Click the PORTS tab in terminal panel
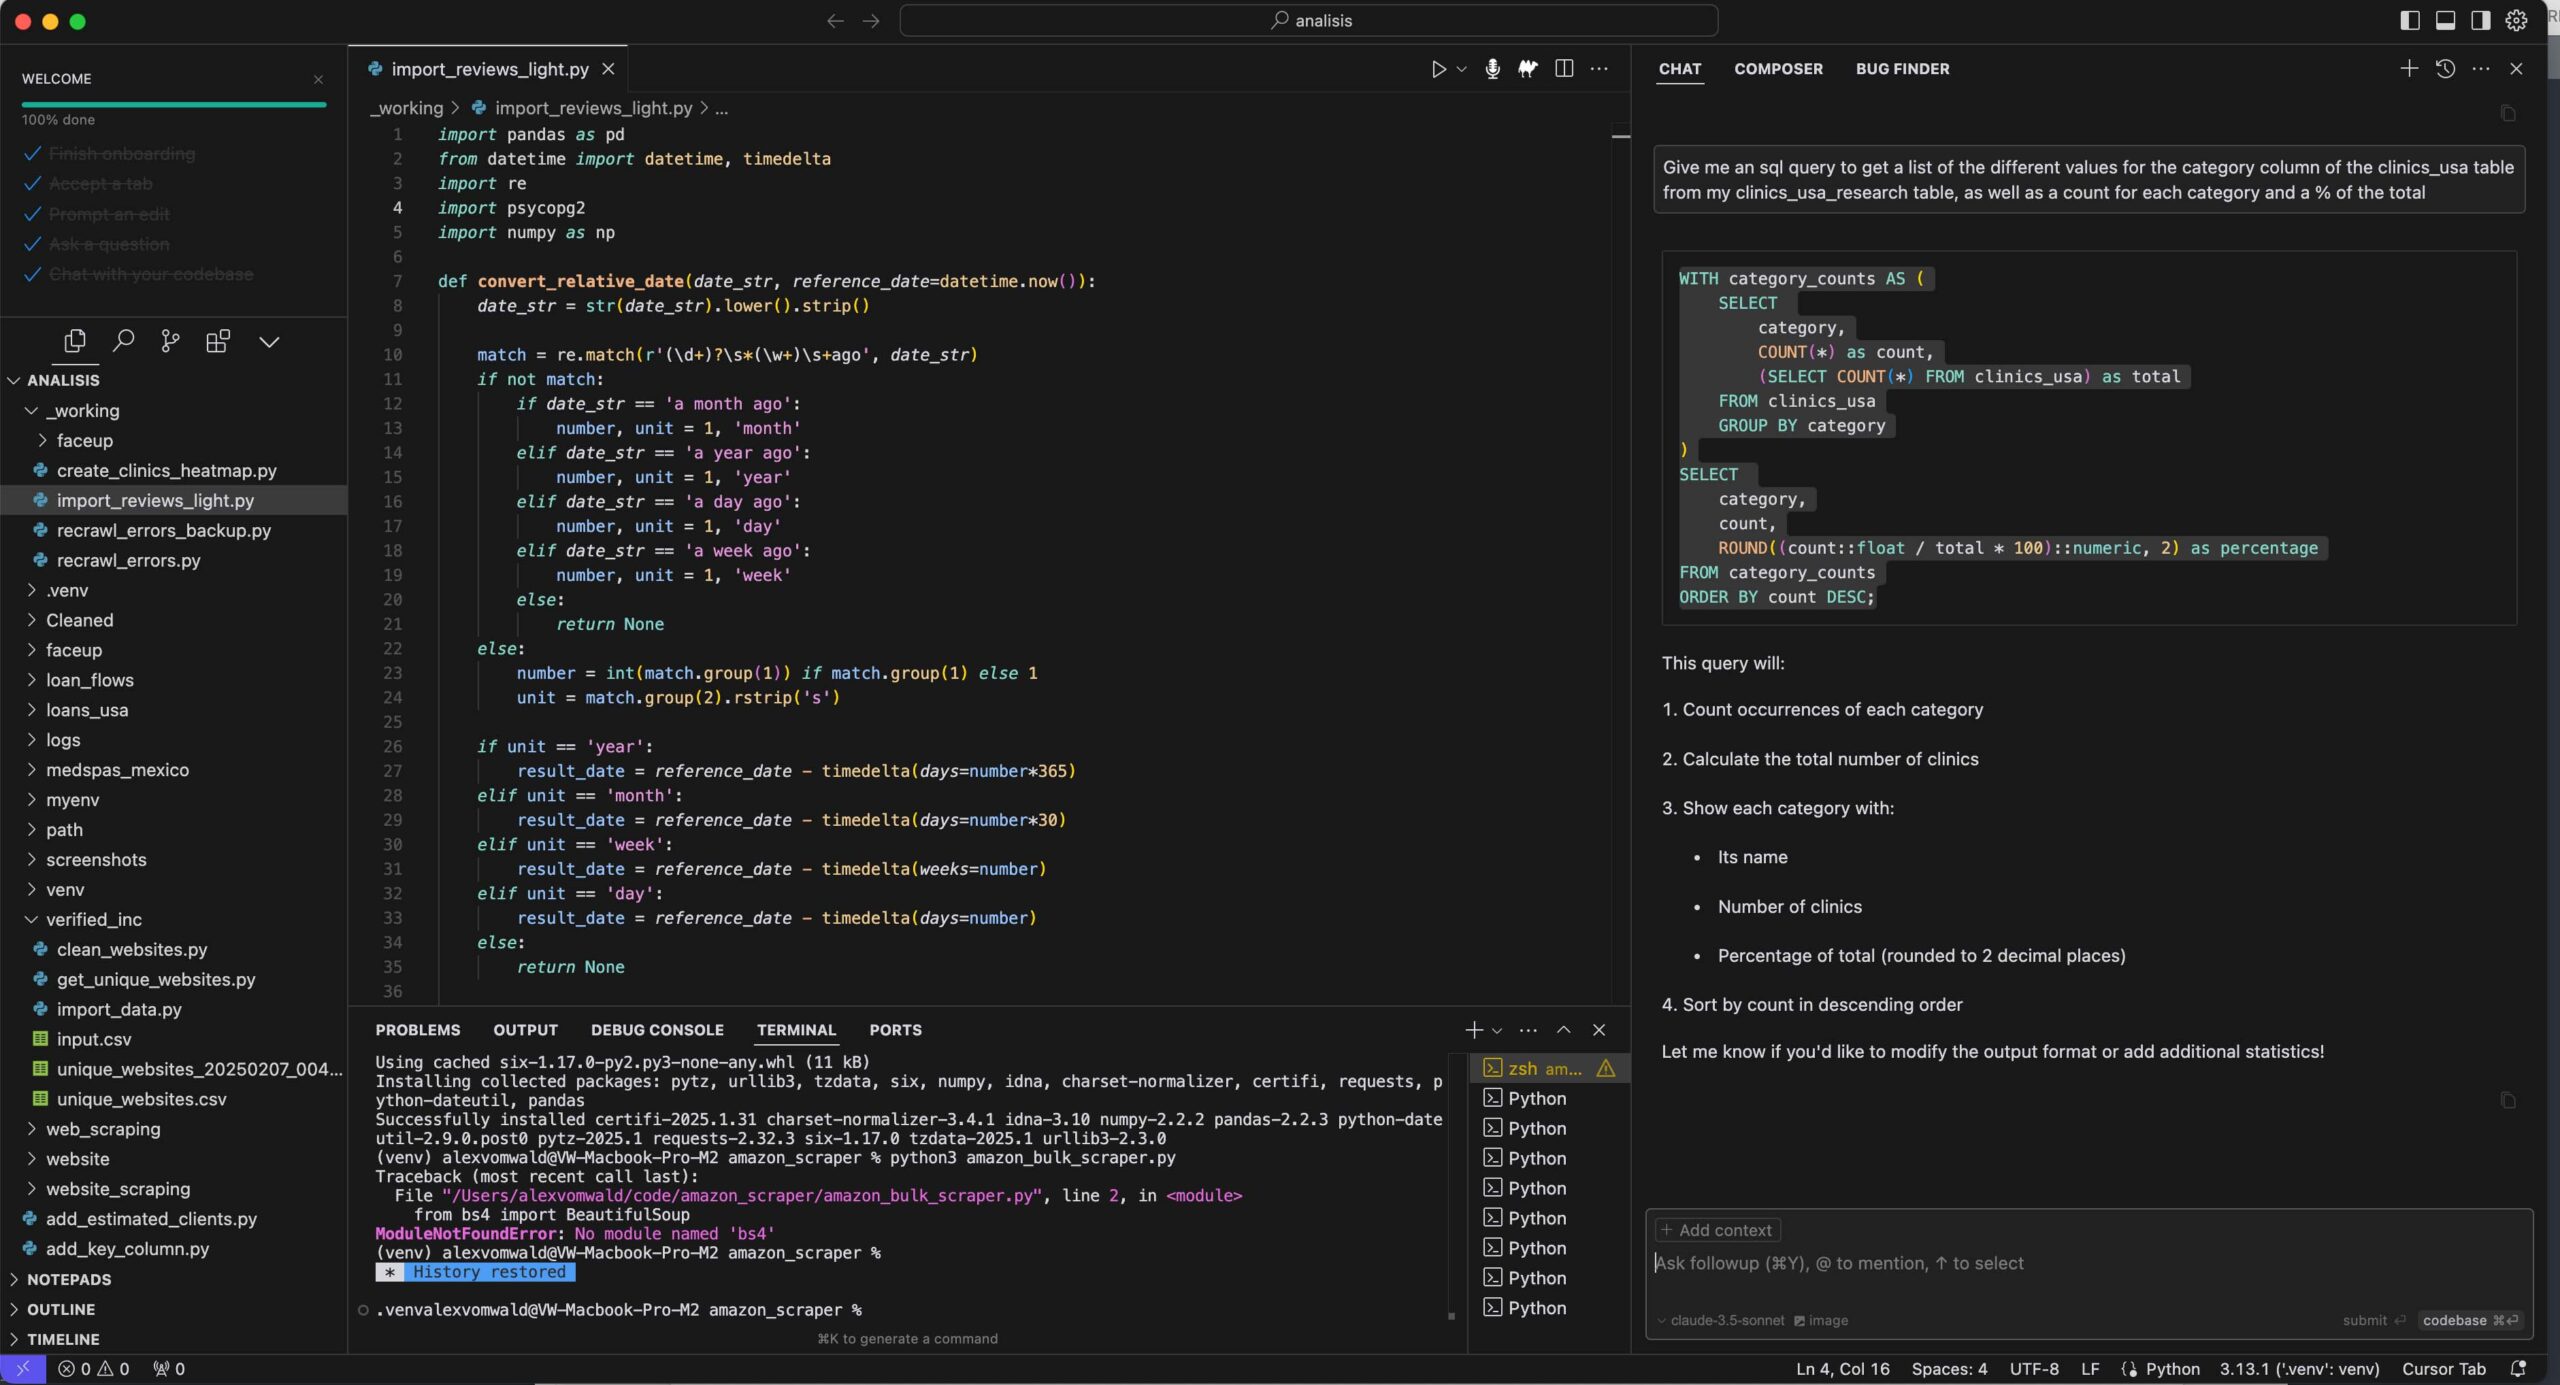This screenshot has width=2560, height=1385. pos(894,1029)
